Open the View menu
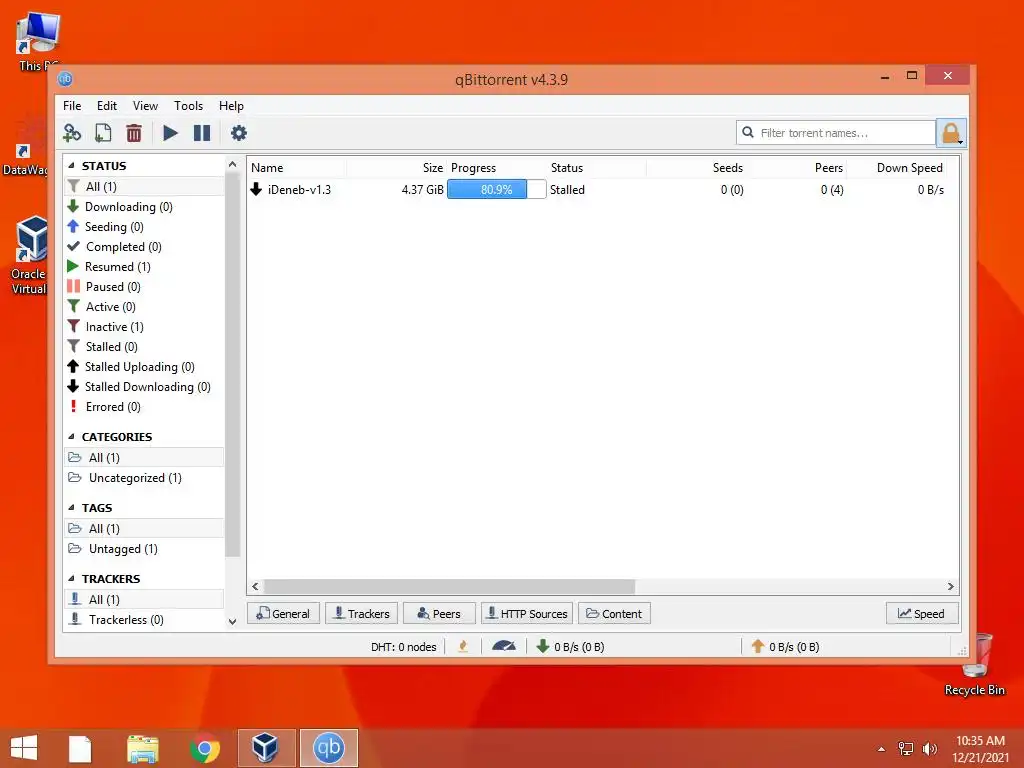Viewport: 1024px width, 768px height. pyautogui.click(x=145, y=106)
